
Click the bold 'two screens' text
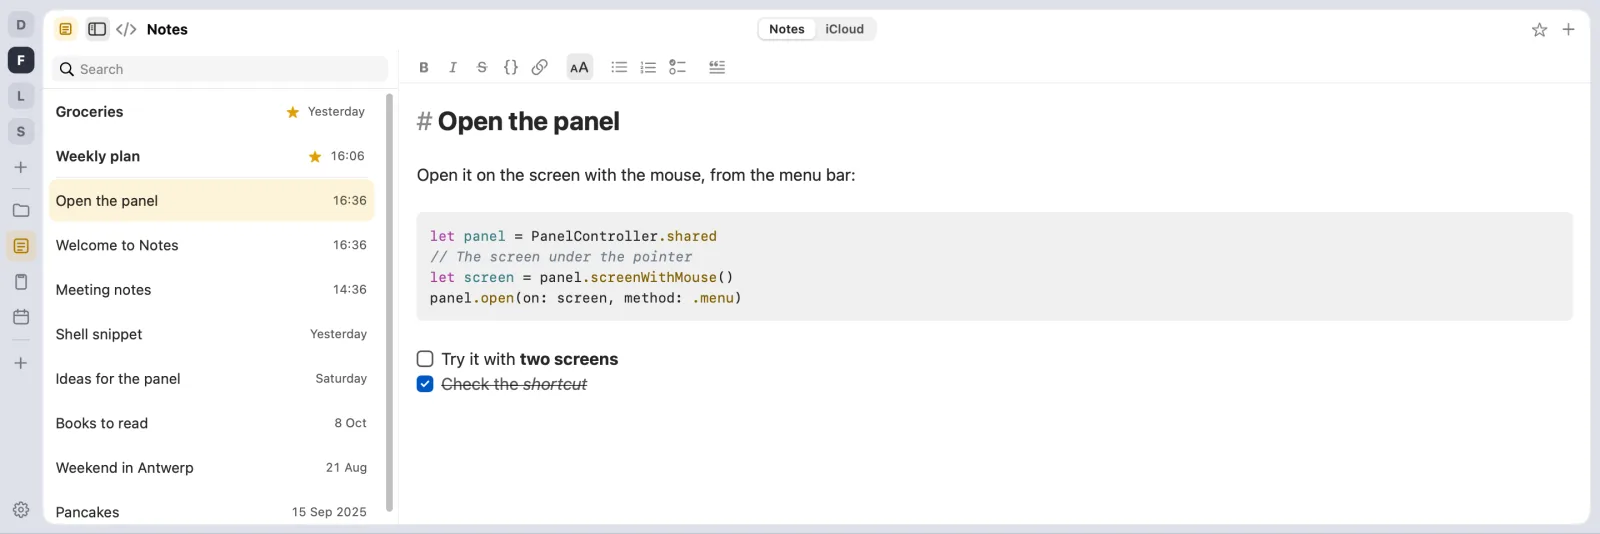pos(569,359)
